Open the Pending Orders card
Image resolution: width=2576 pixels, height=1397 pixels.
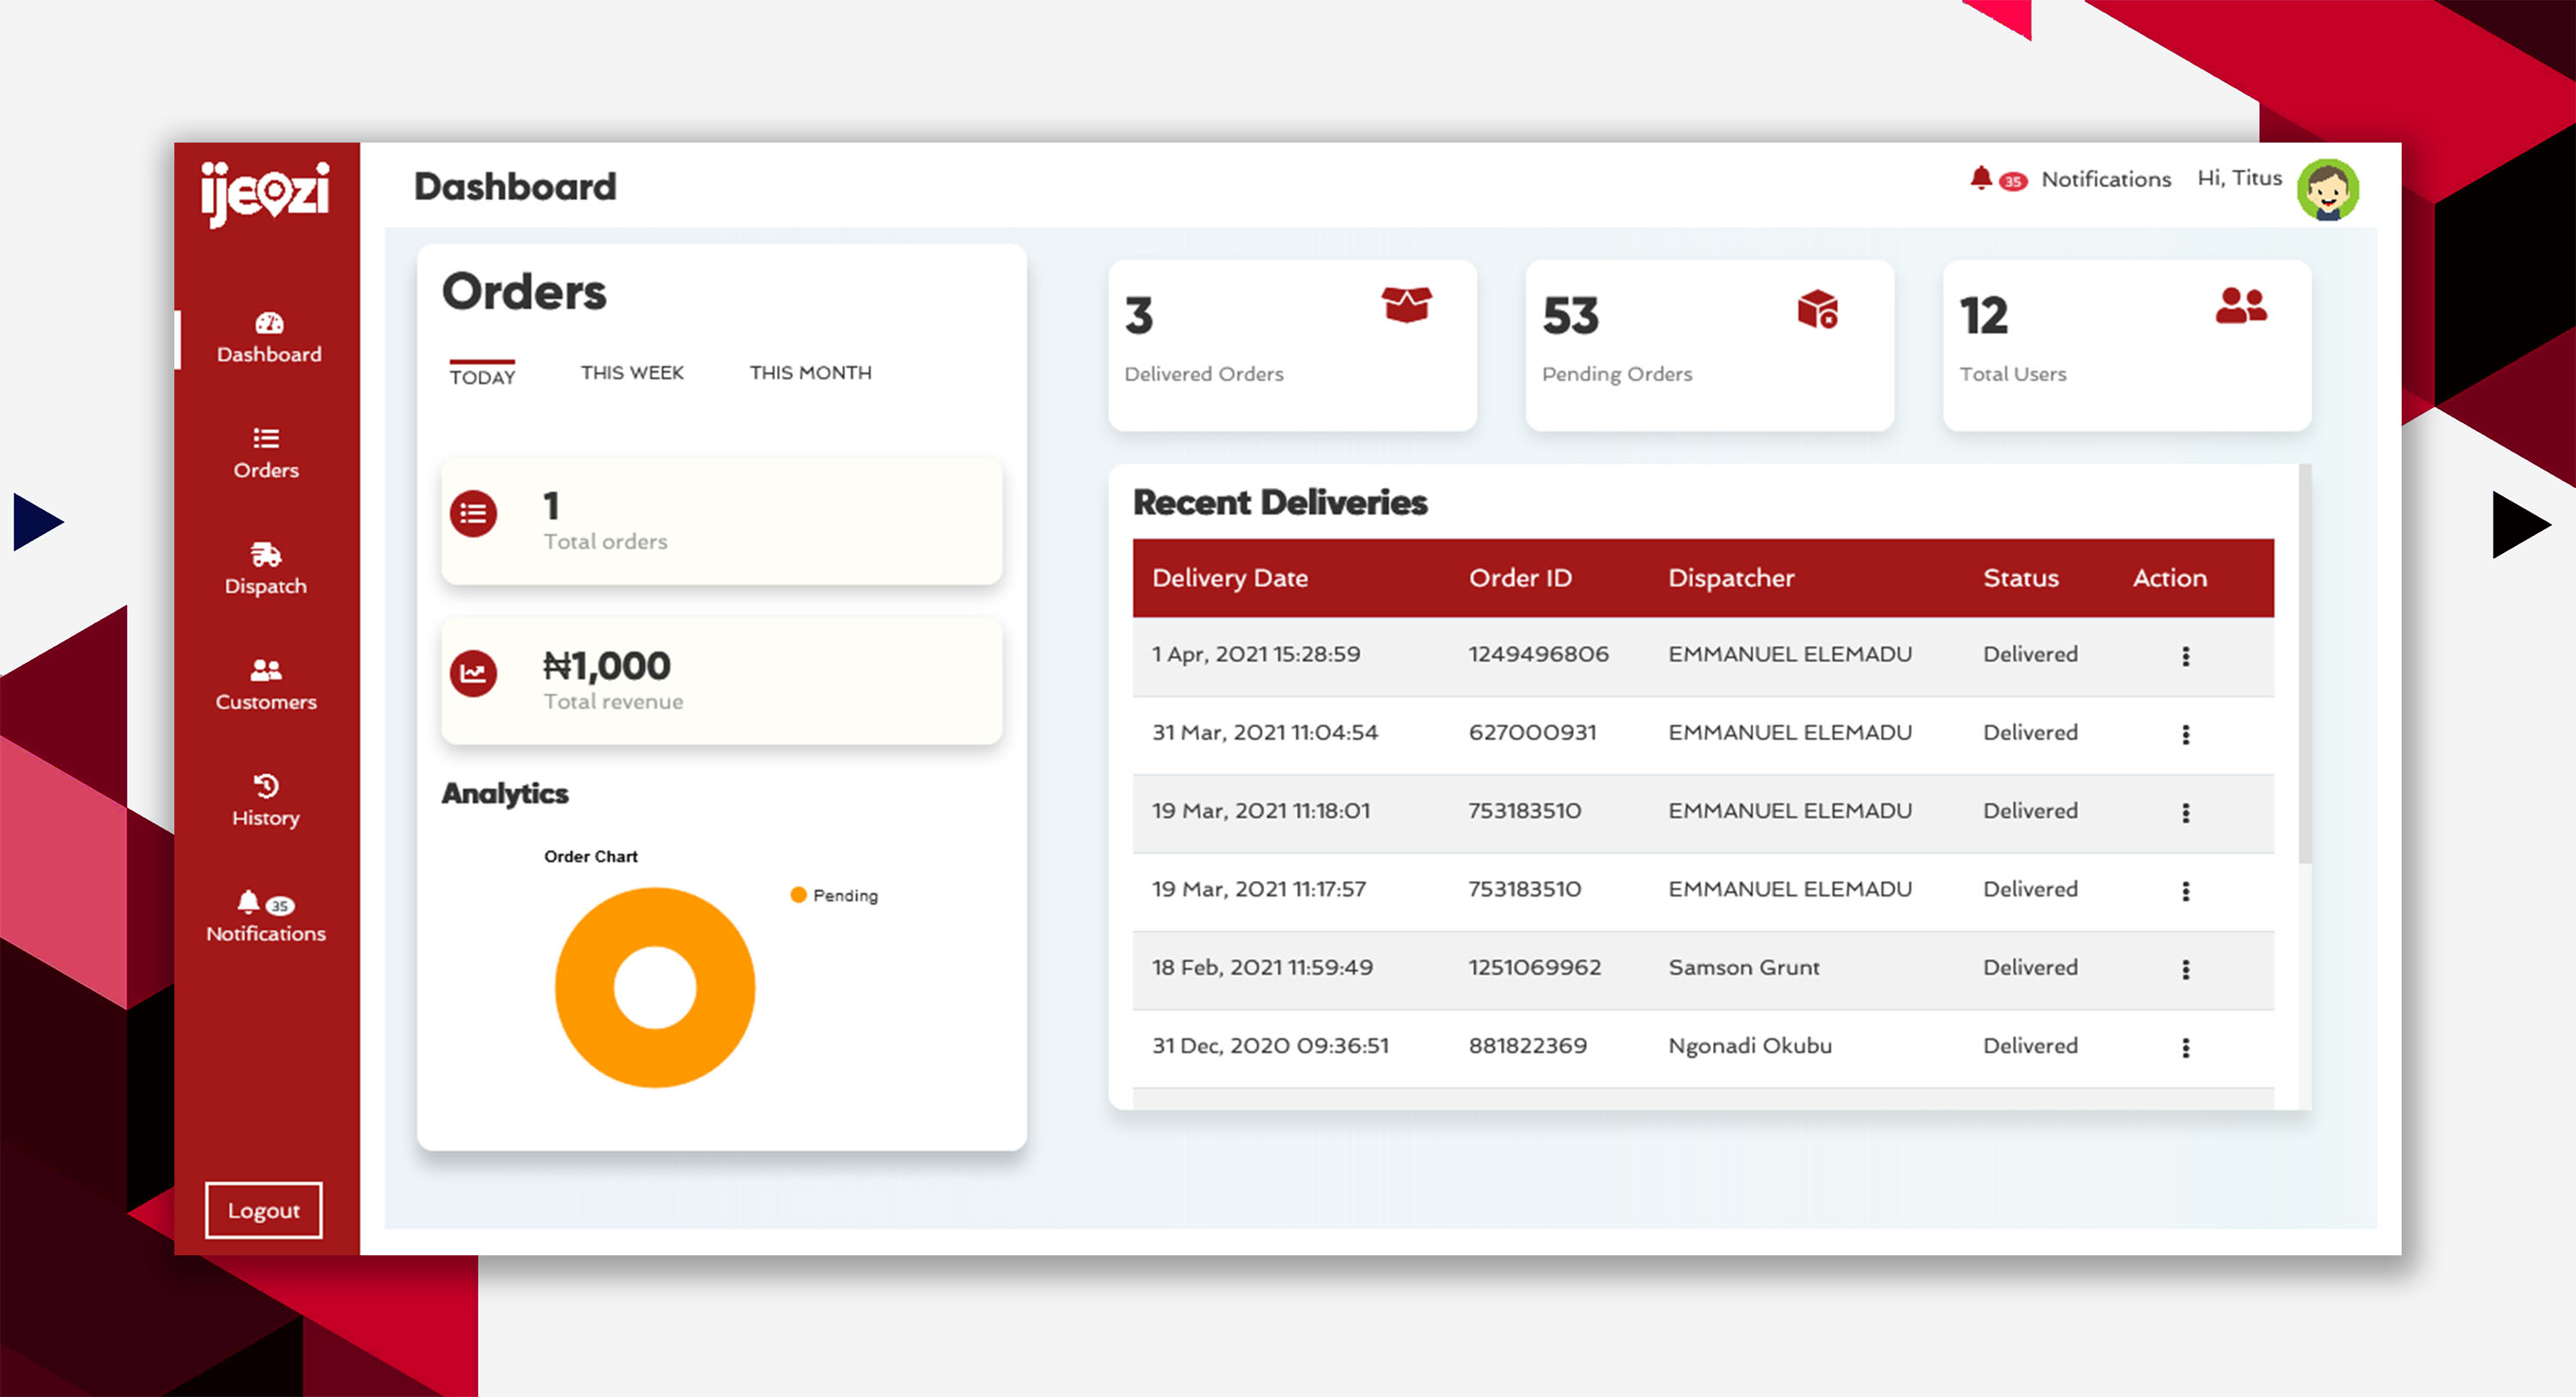tap(1710, 346)
